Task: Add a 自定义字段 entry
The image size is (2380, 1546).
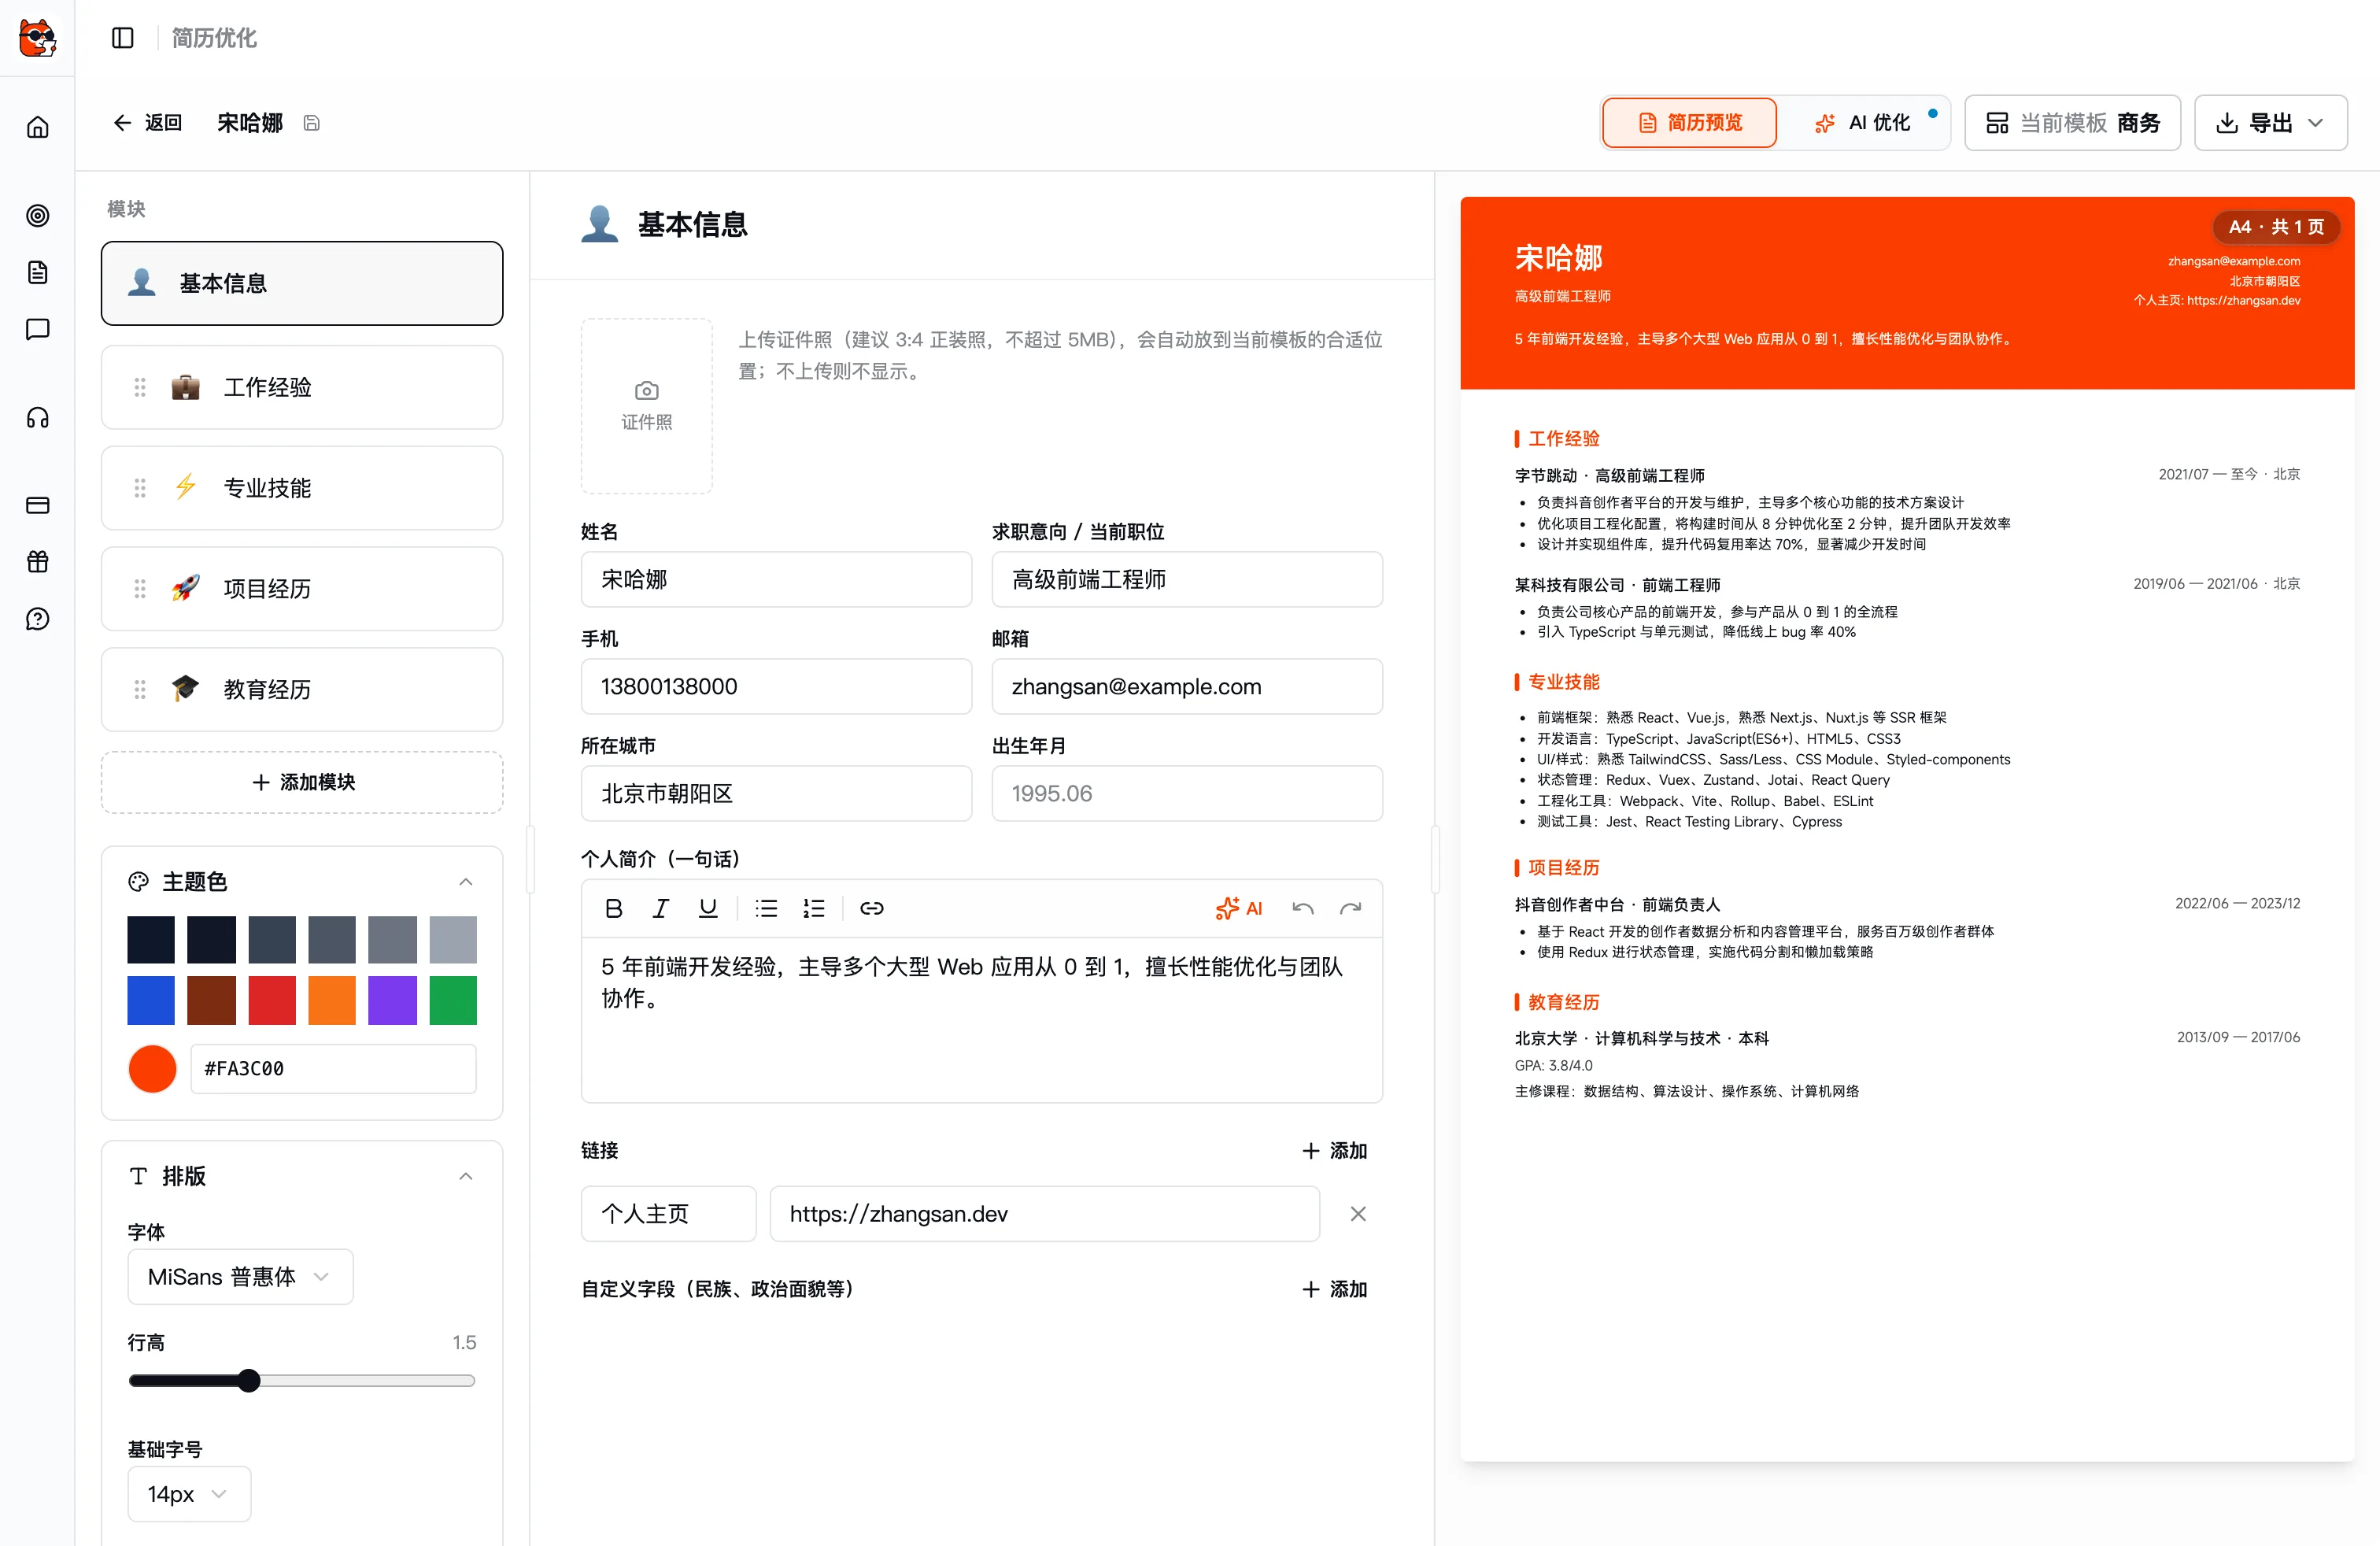Action: tap(1335, 1289)
